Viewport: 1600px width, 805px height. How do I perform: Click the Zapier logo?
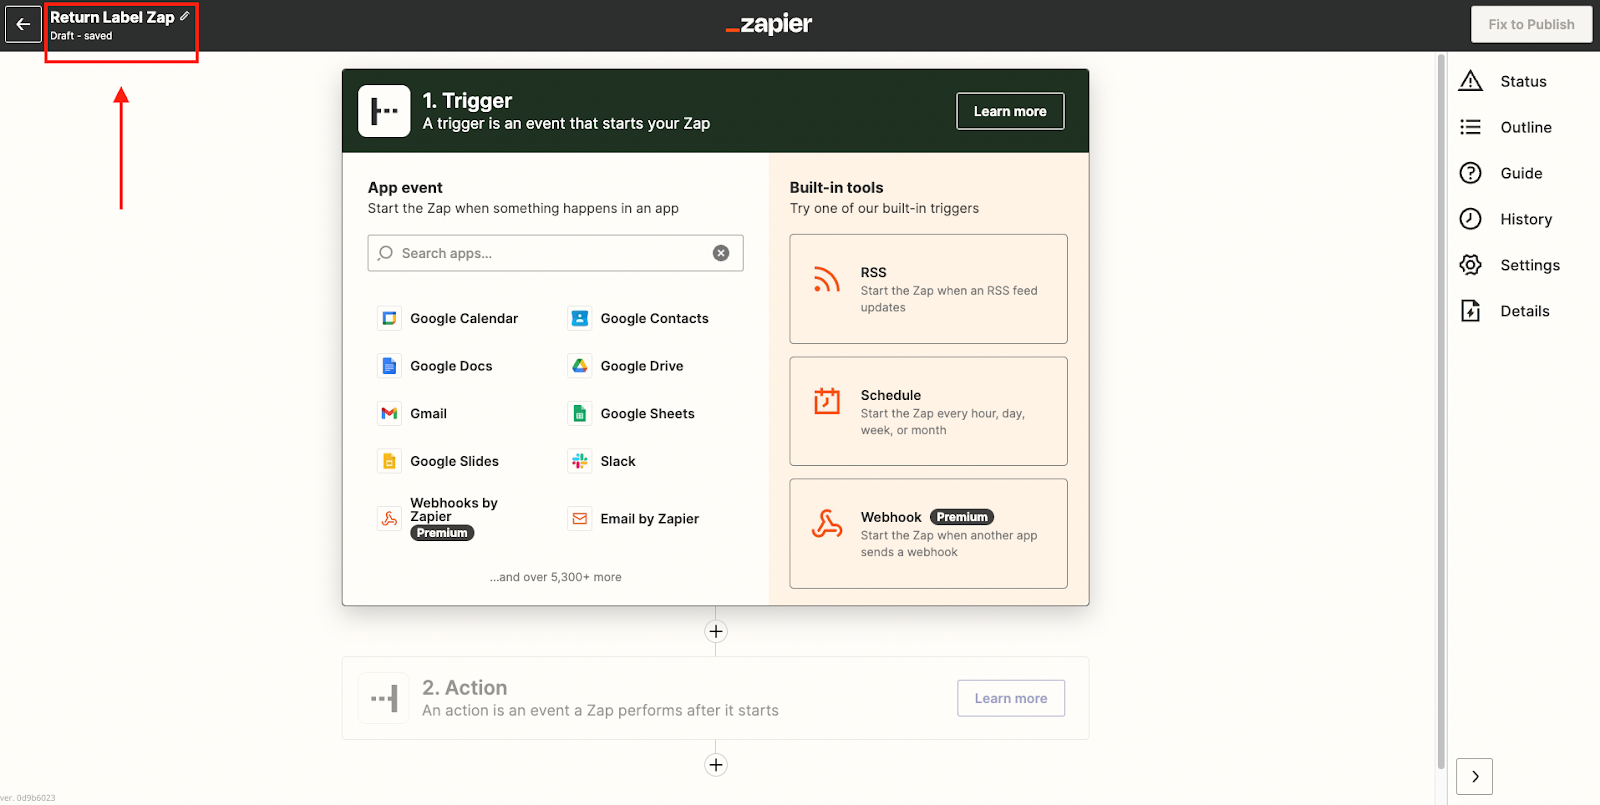pyautogui.click(x=769, y=24)
